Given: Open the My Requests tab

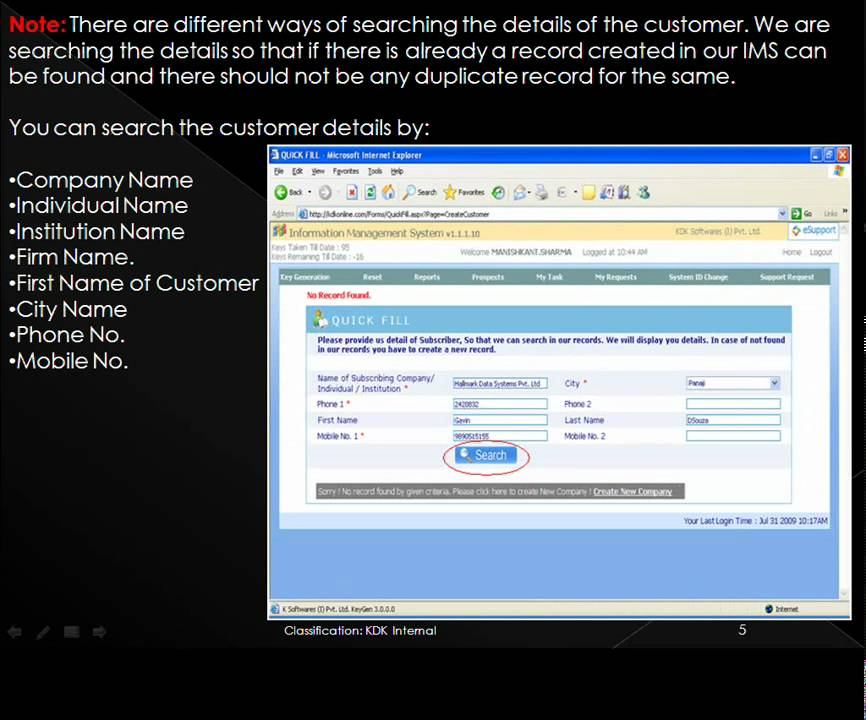Looking at the screenshot, I should click(616, 277).
